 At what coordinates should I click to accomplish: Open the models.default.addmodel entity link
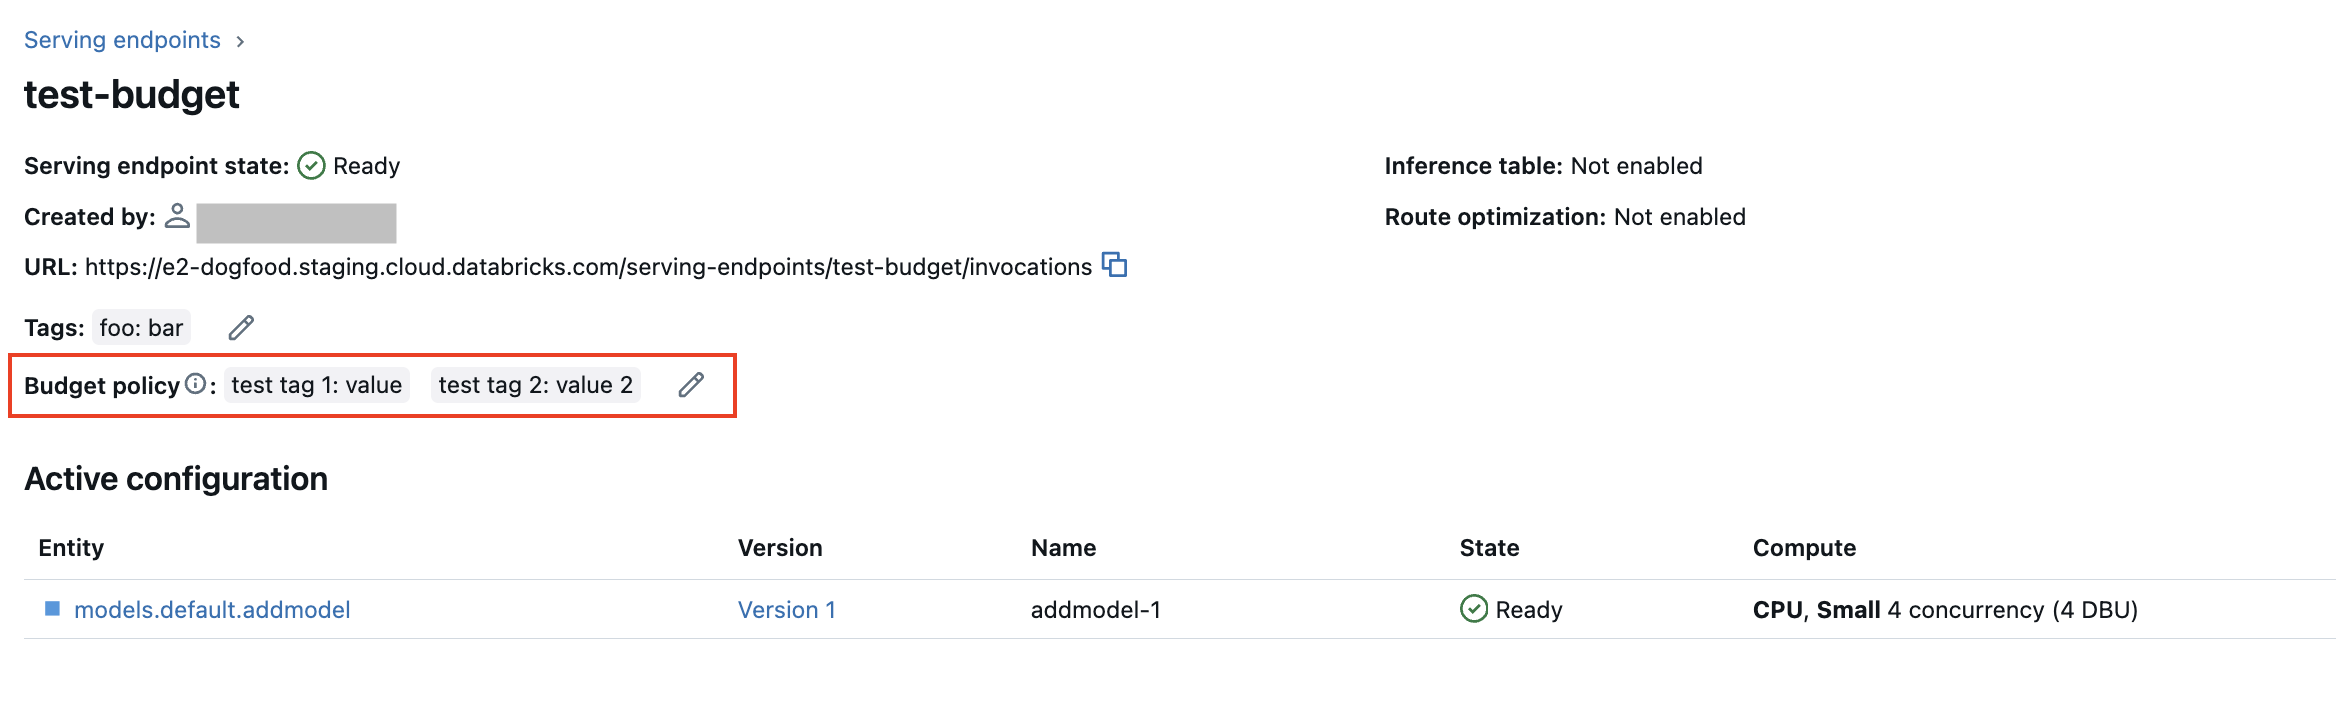(213, 609)
